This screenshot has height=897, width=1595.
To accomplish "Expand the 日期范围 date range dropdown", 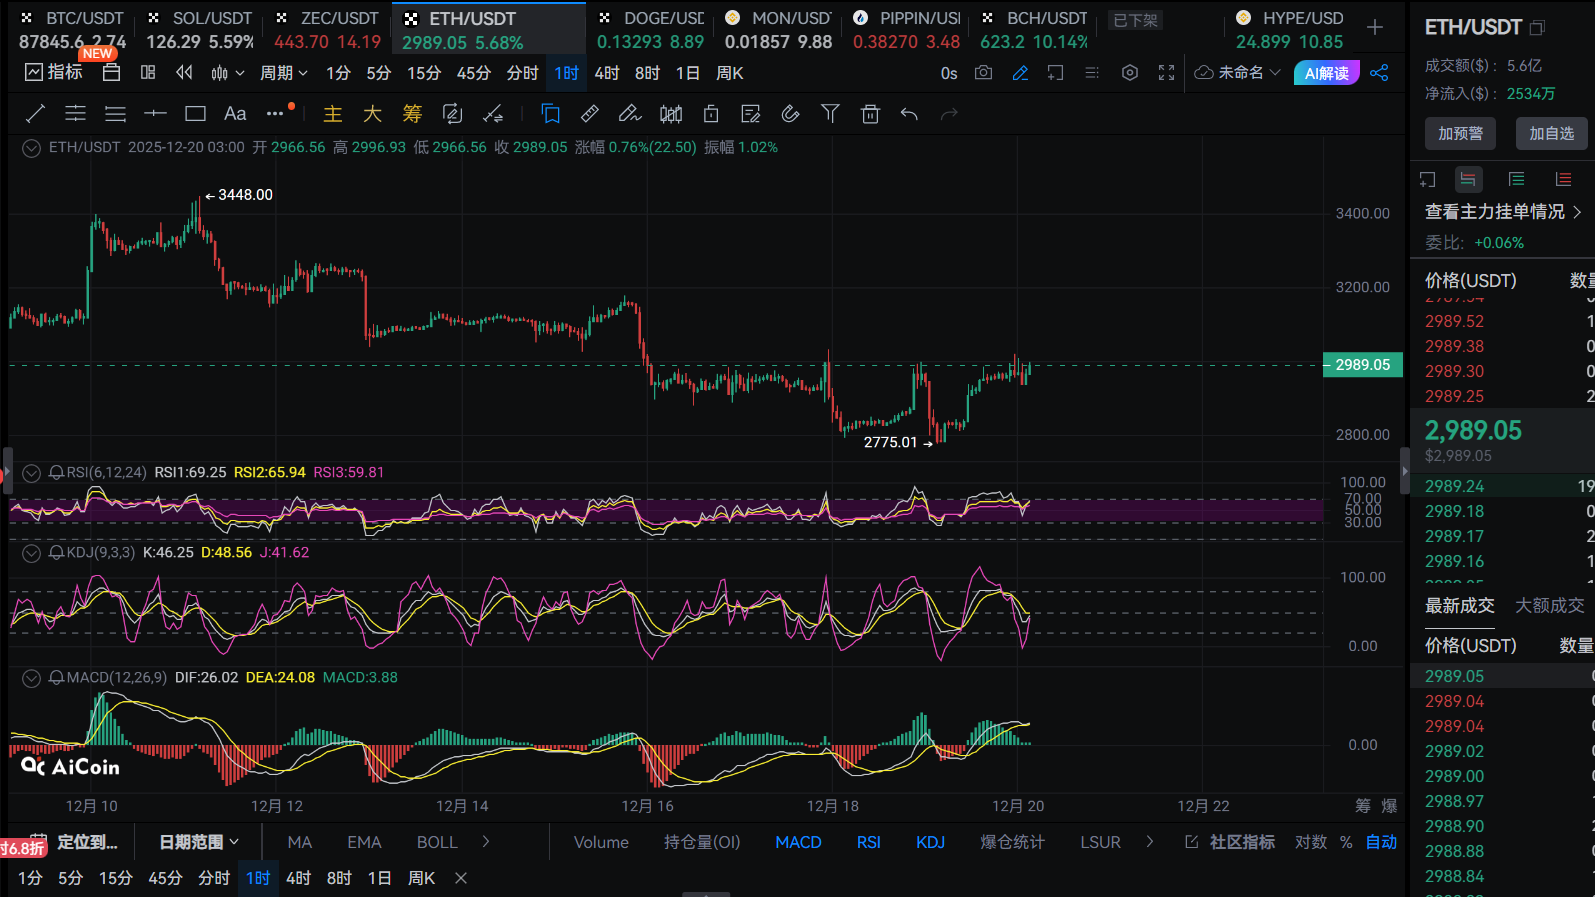I will click(x=199, y=842).
